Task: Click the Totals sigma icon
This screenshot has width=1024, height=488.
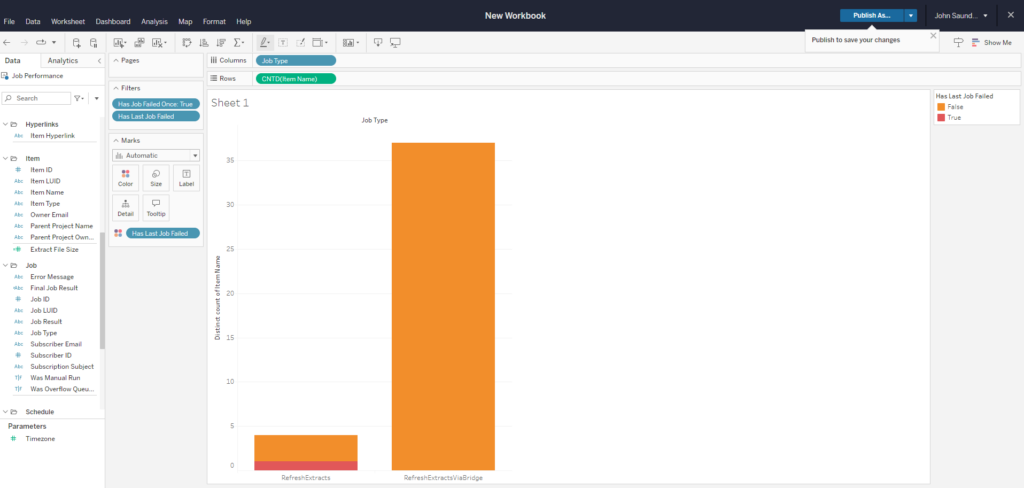Action: [239, 42]
